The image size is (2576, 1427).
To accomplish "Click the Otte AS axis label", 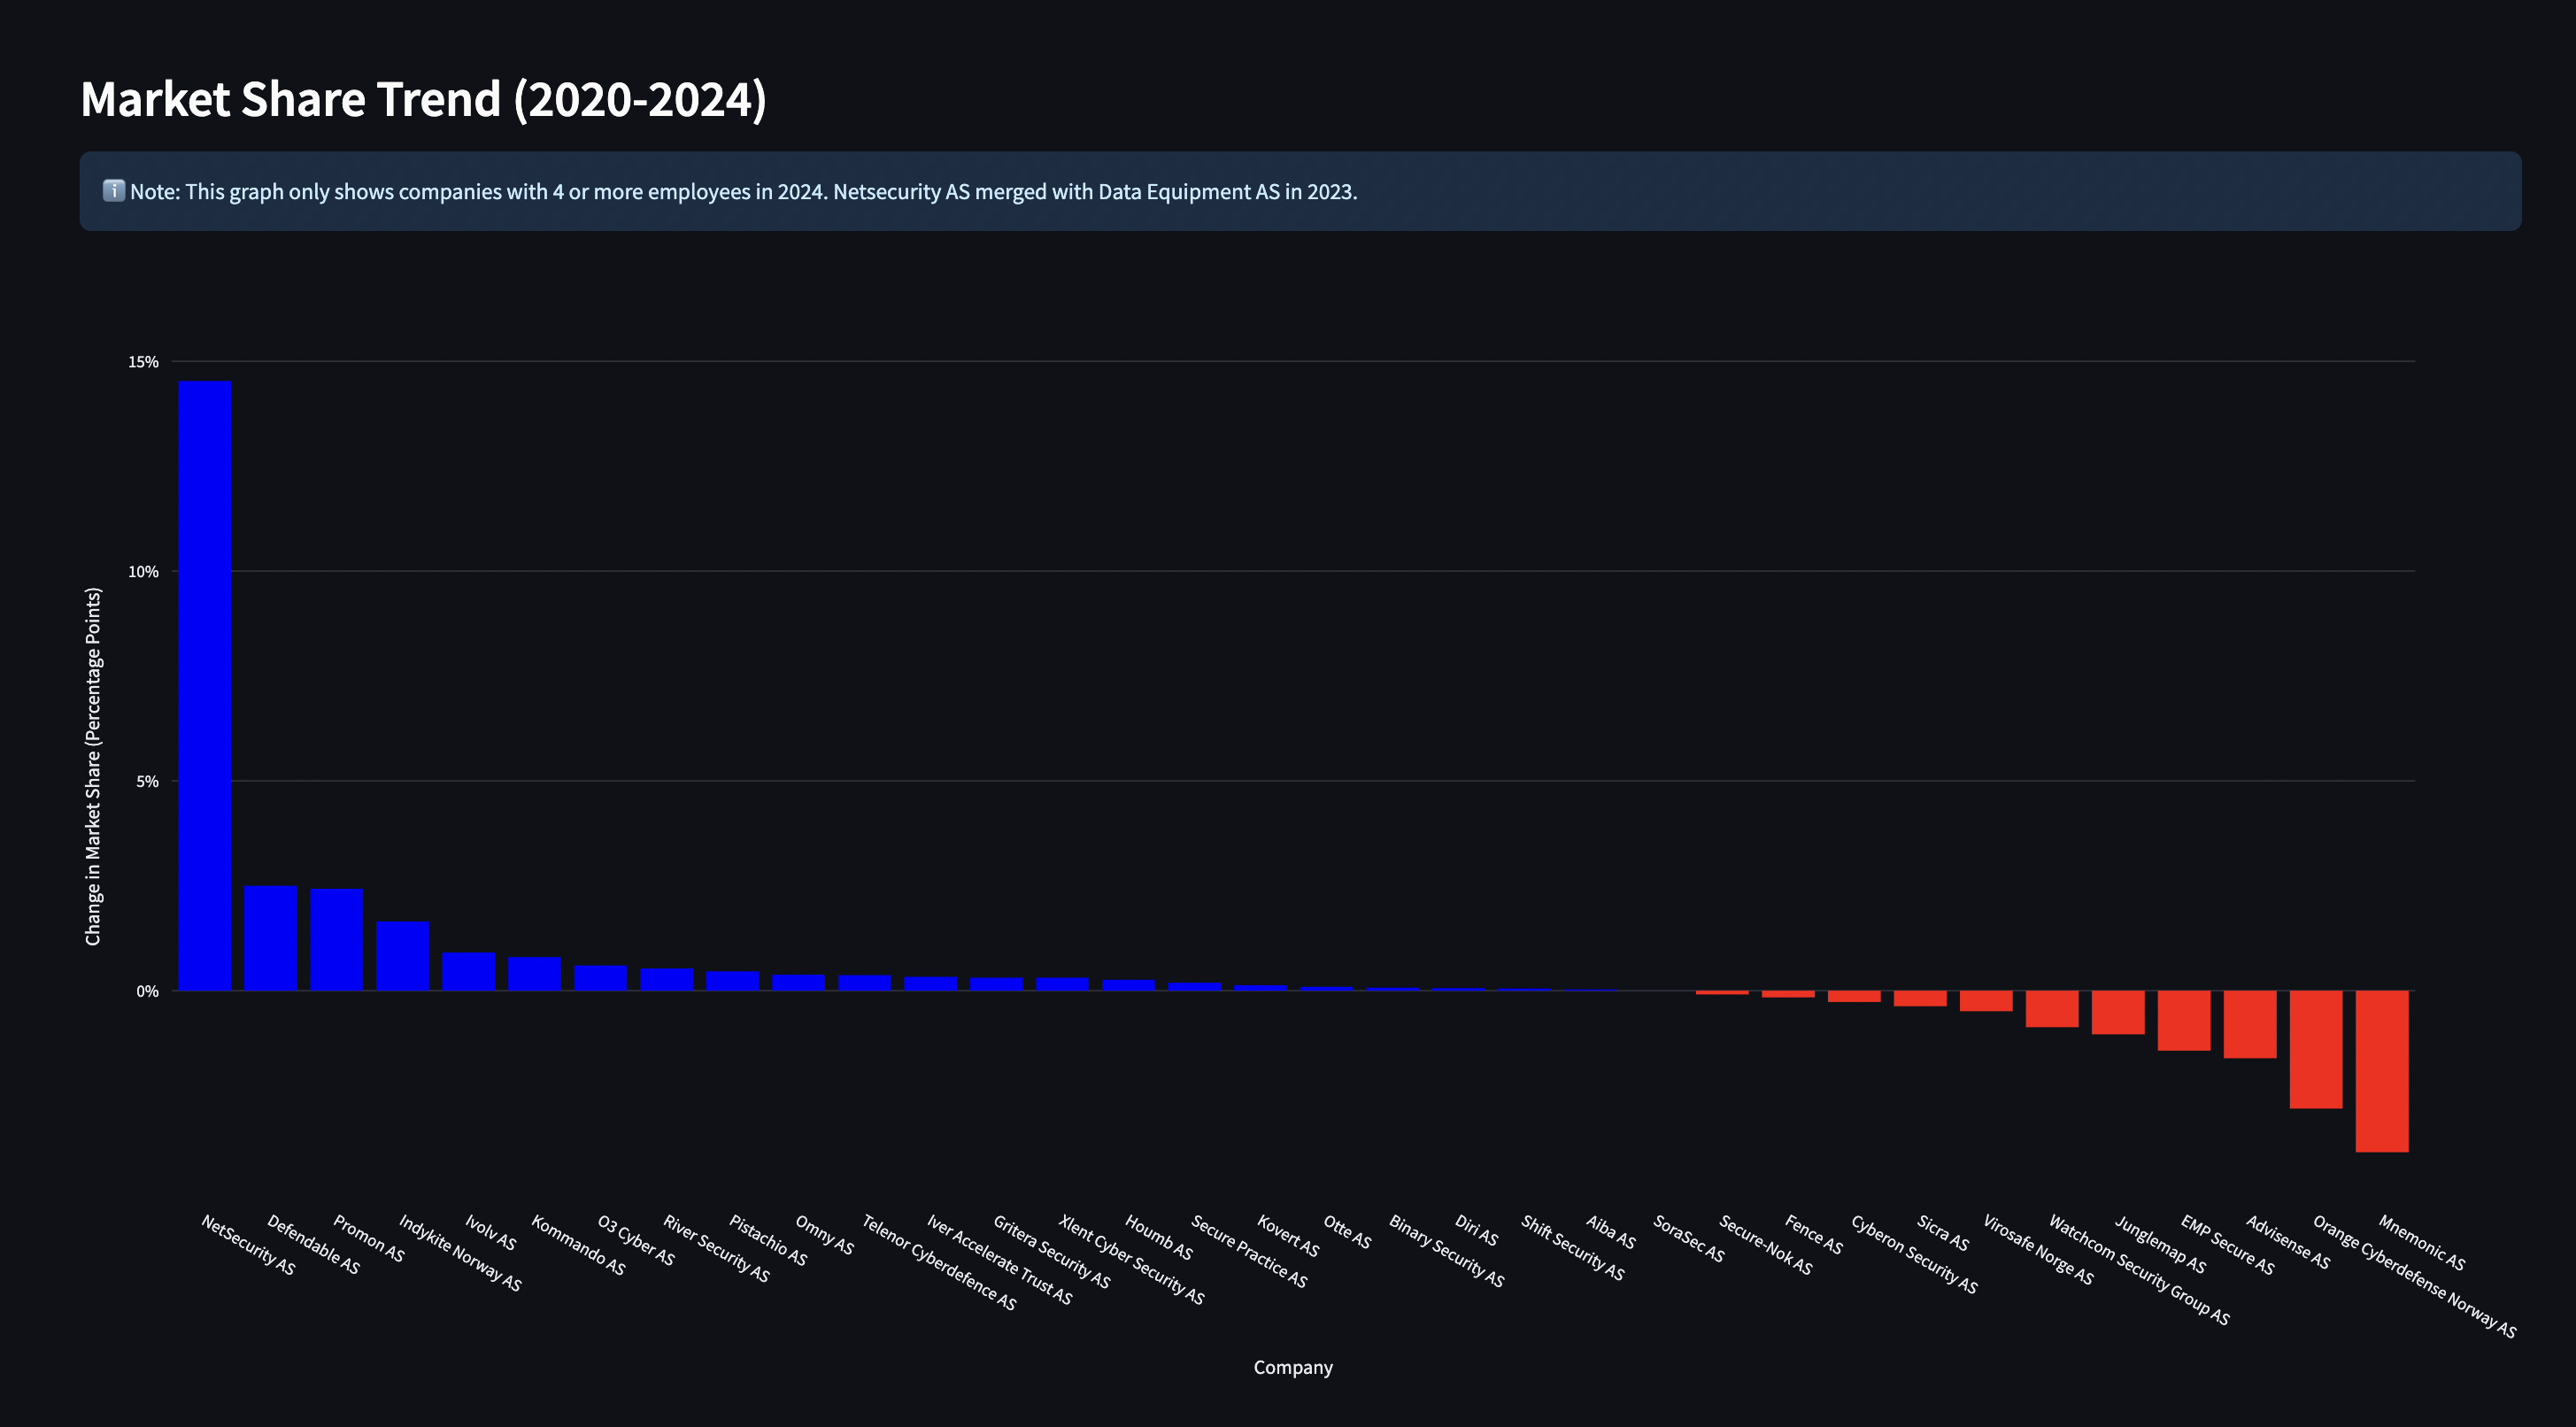I will (x=1347, y=1231).
